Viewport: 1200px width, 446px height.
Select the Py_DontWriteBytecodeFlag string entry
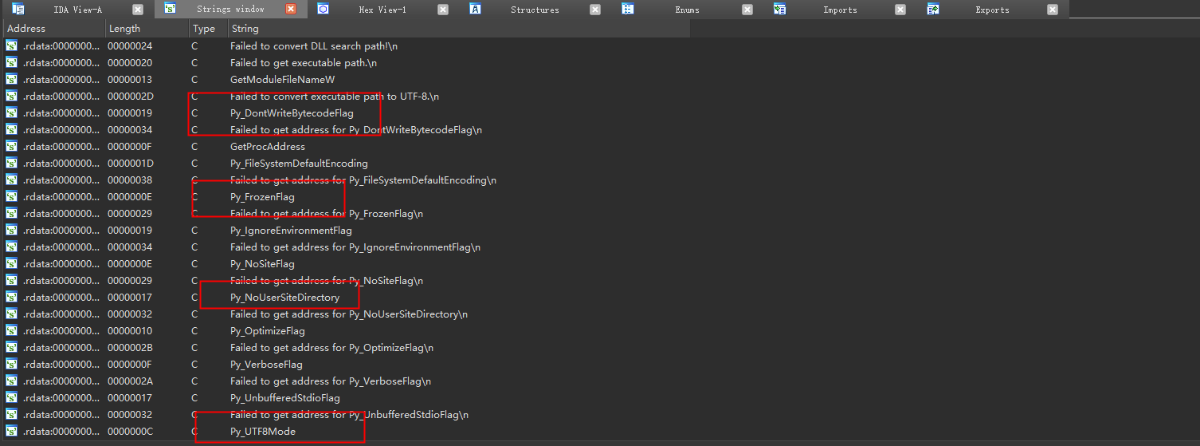(291, 114)
